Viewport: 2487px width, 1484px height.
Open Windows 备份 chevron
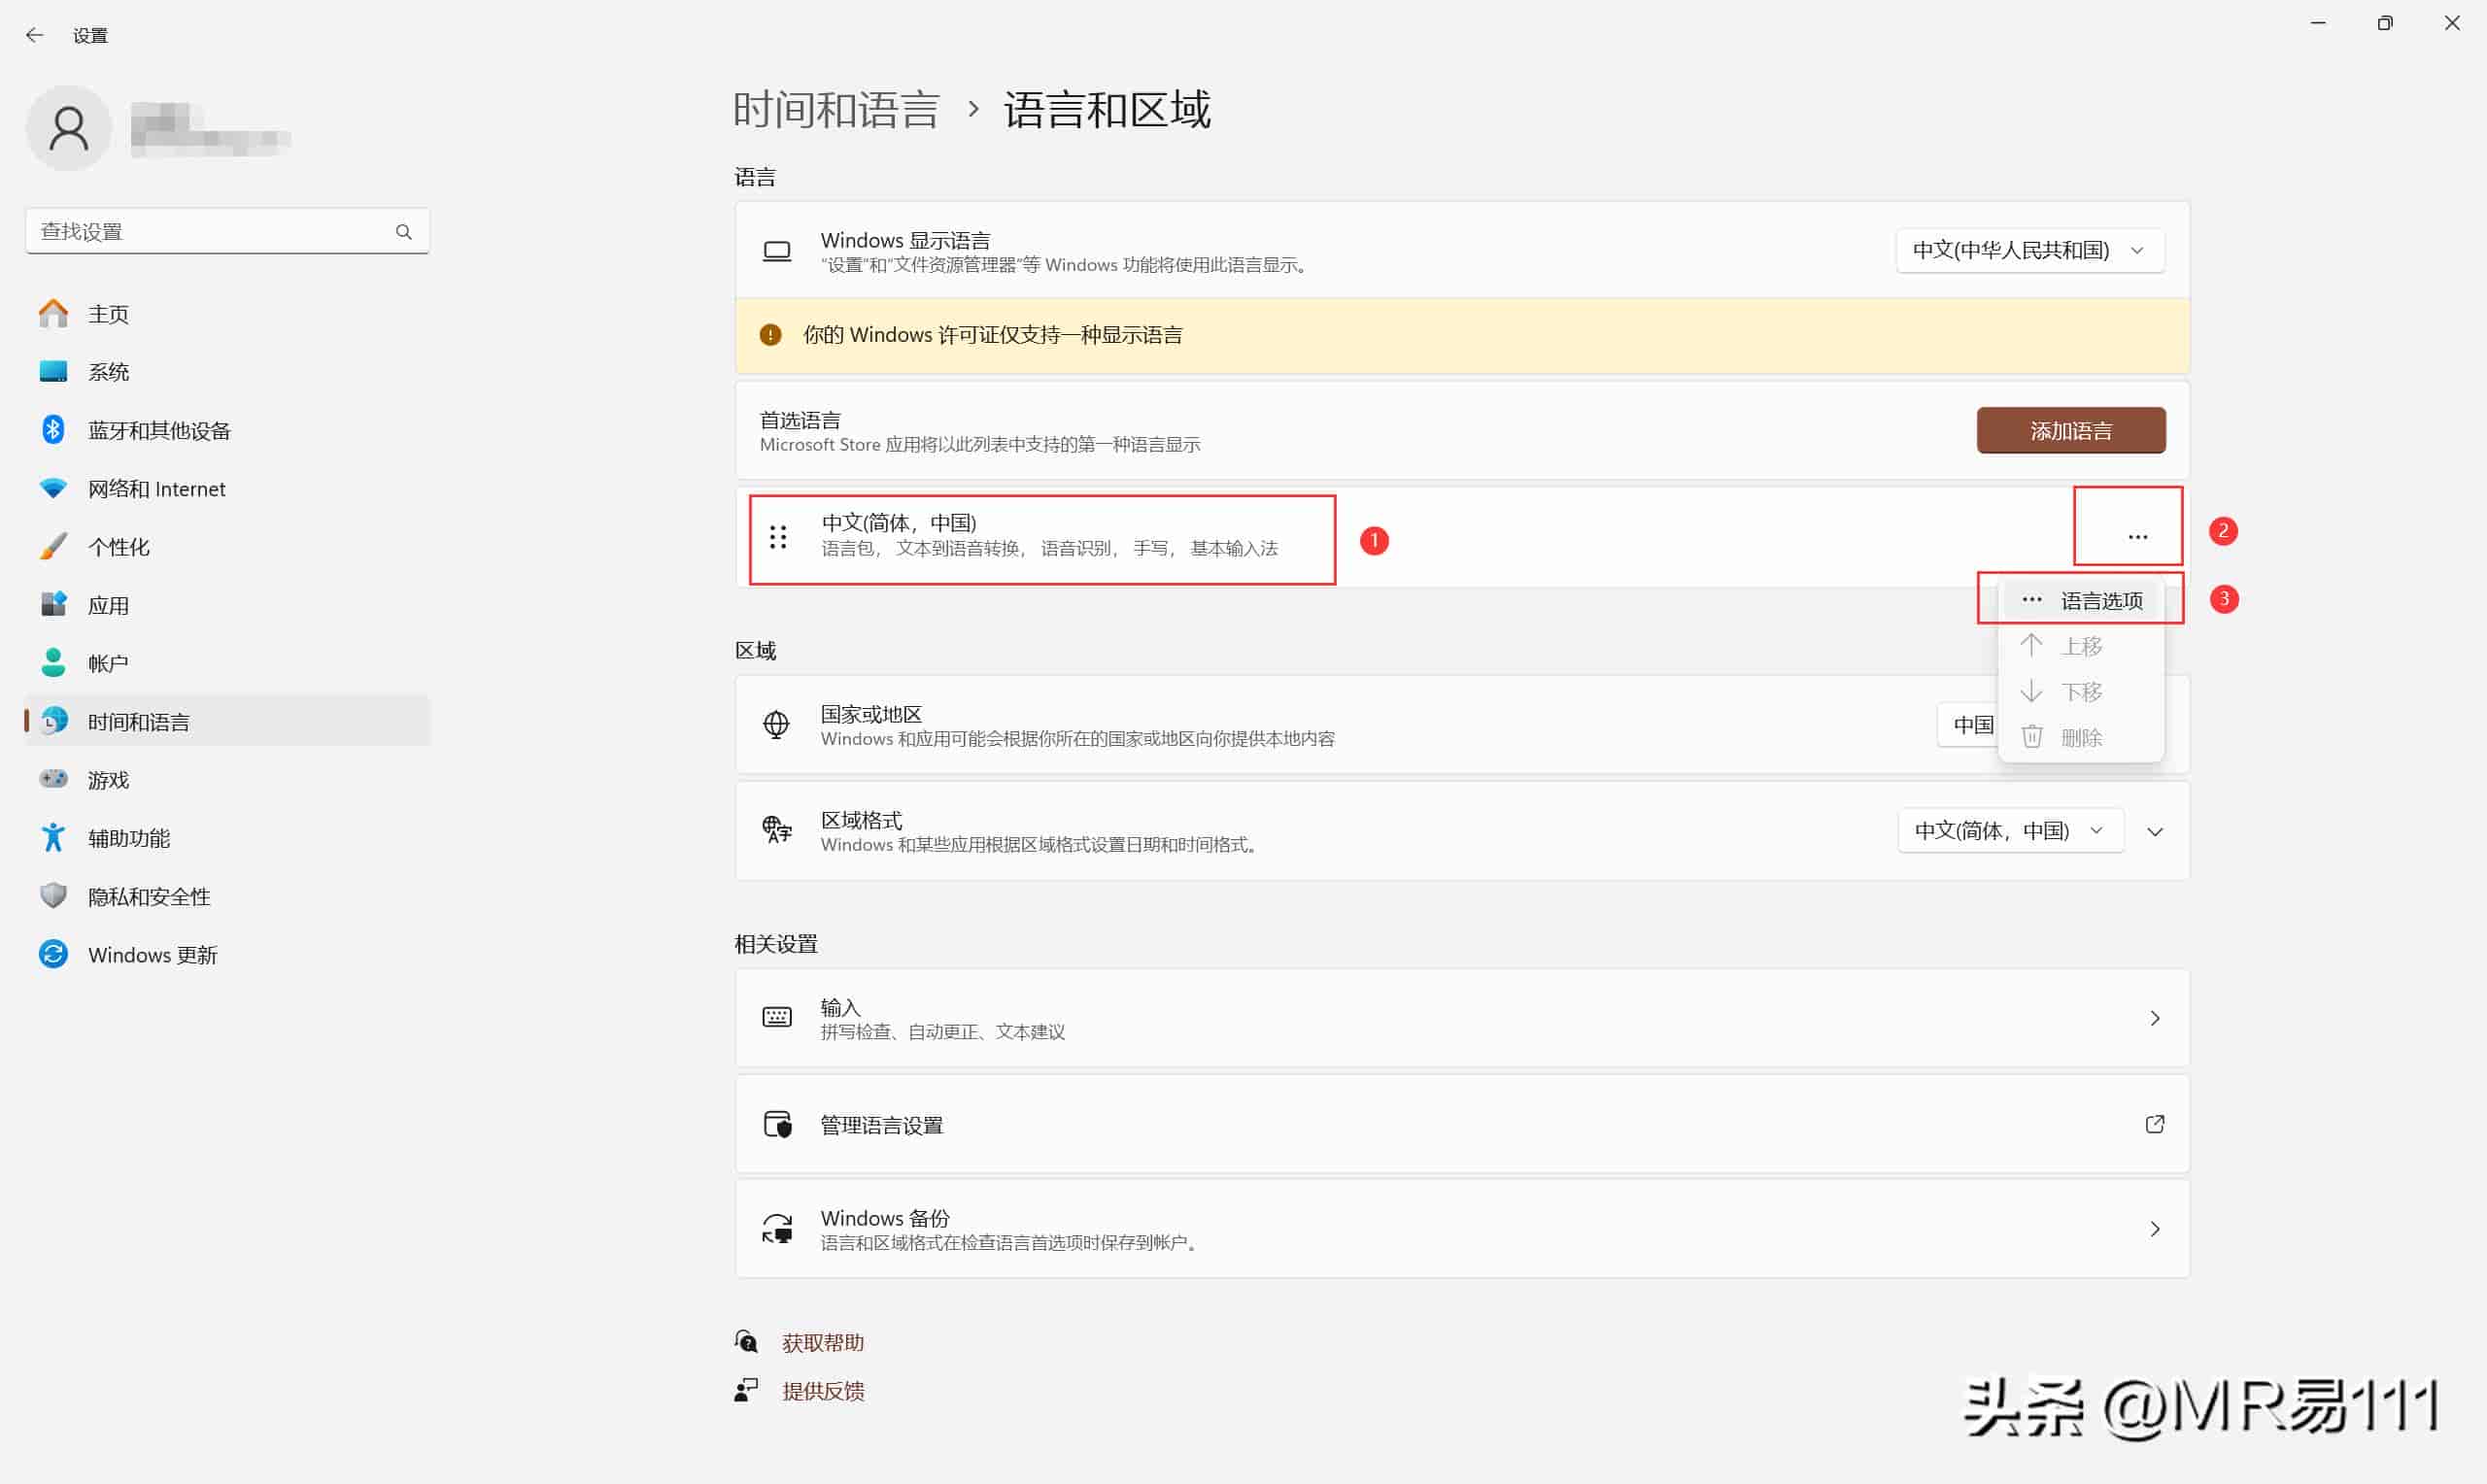pos(2155,1228)
